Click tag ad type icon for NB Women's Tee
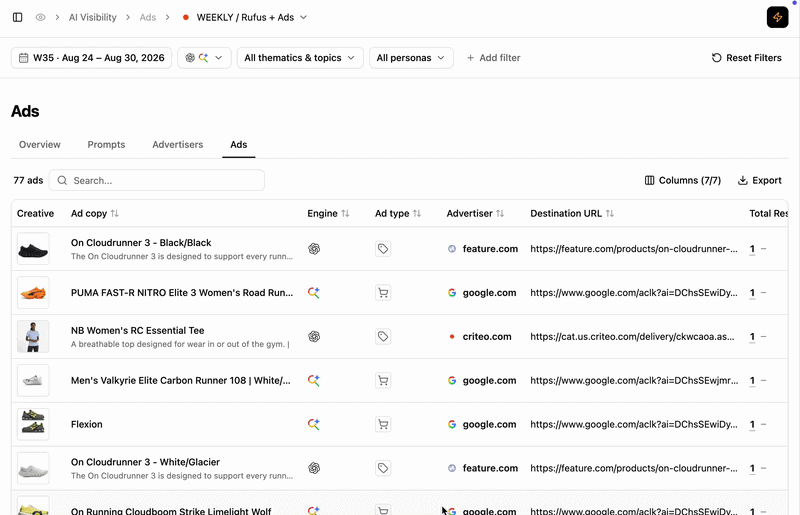The height and width of the screenshot is (515, 800). [x=383, y=336]
